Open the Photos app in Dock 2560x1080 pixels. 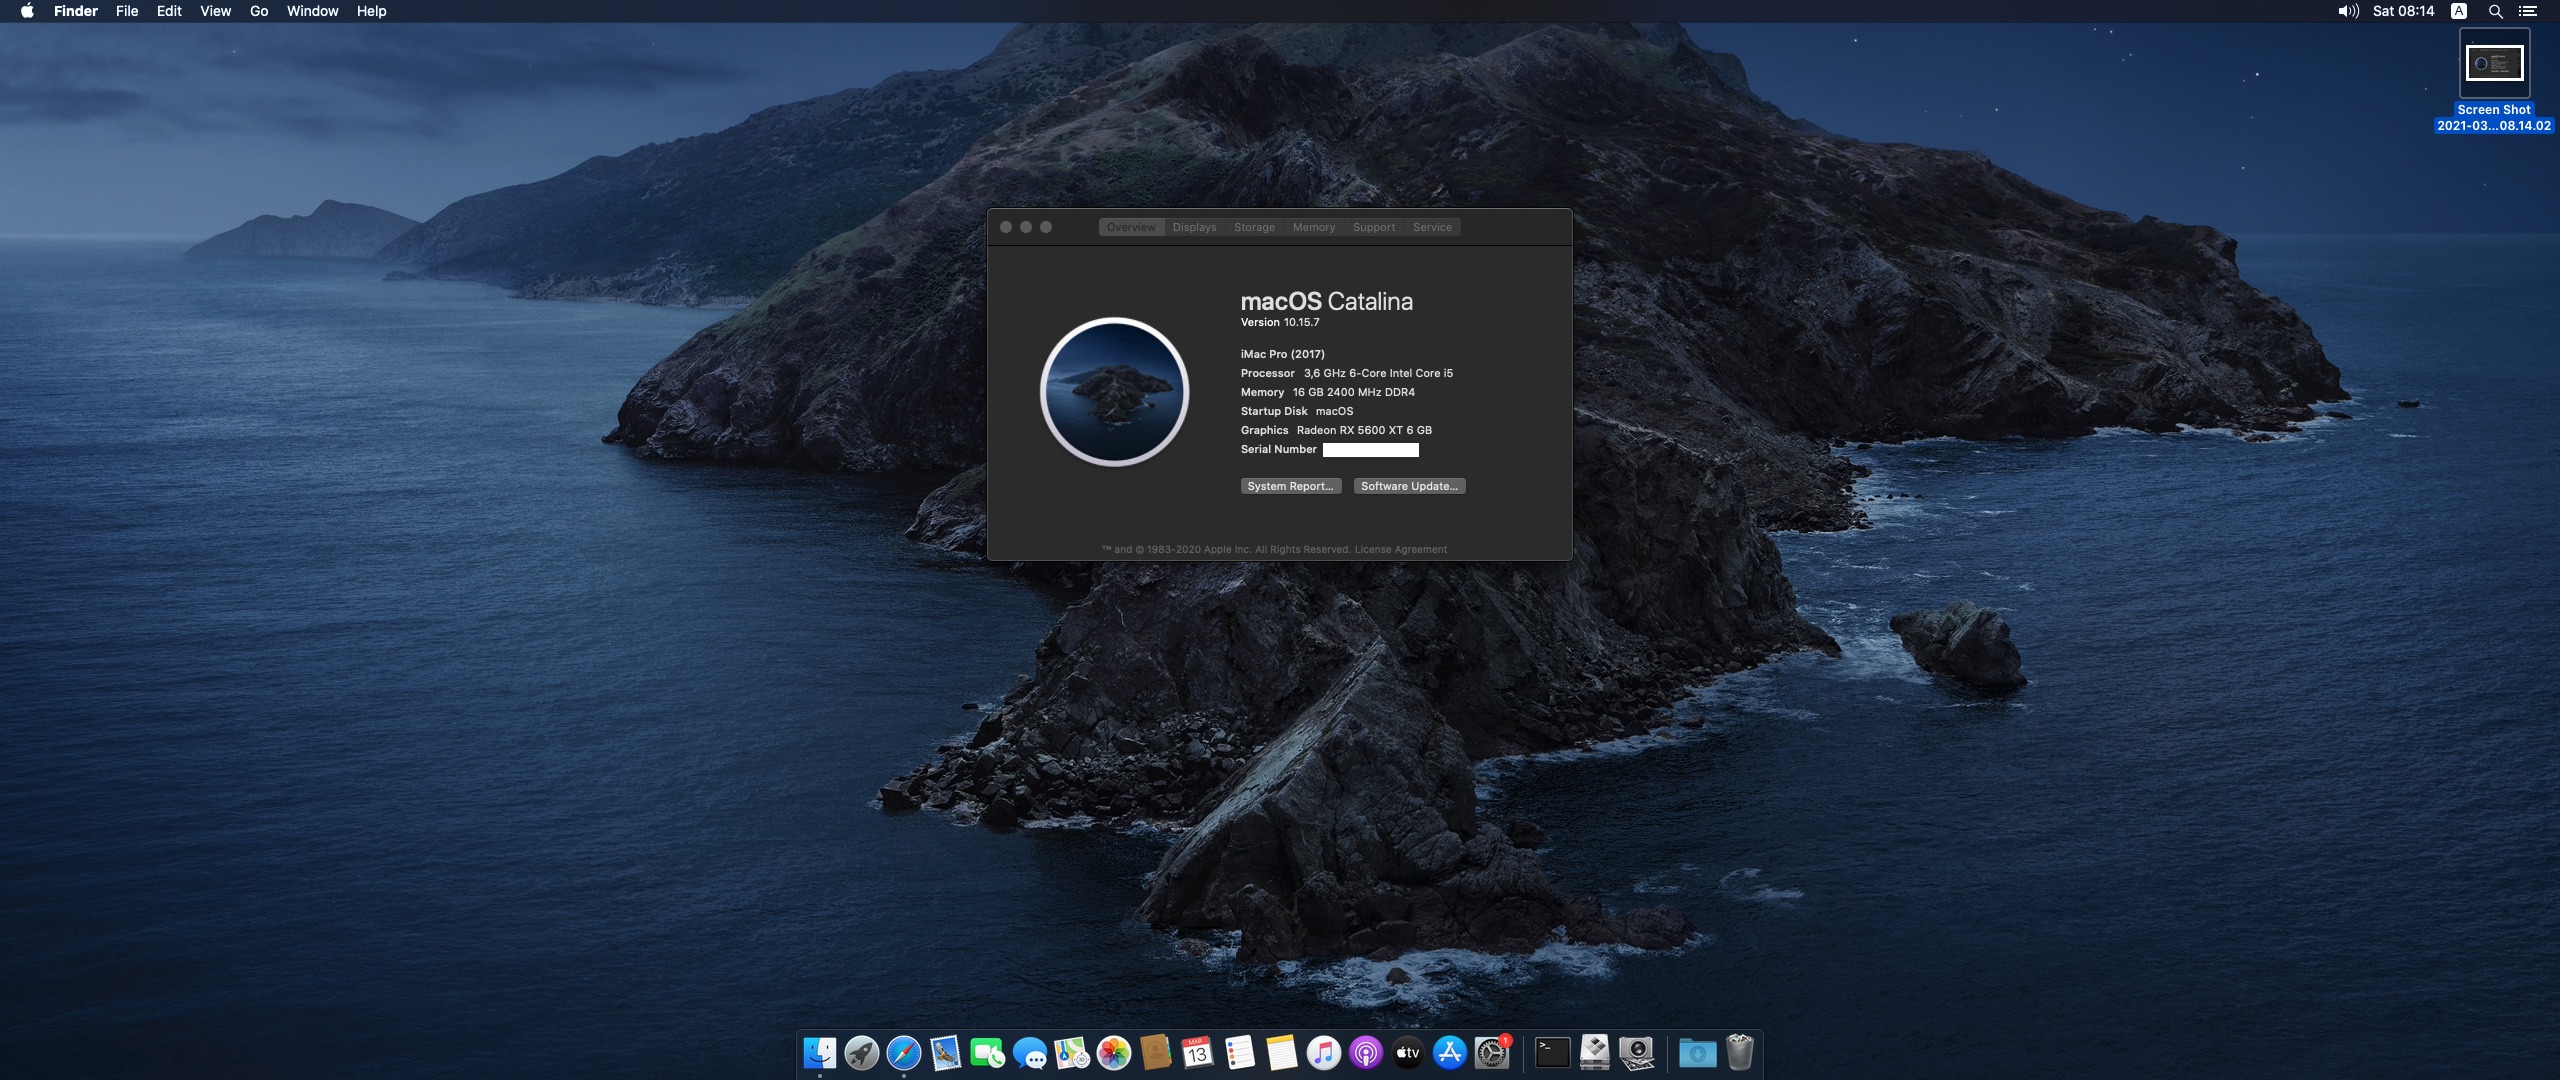[x=1113, y=1053]
